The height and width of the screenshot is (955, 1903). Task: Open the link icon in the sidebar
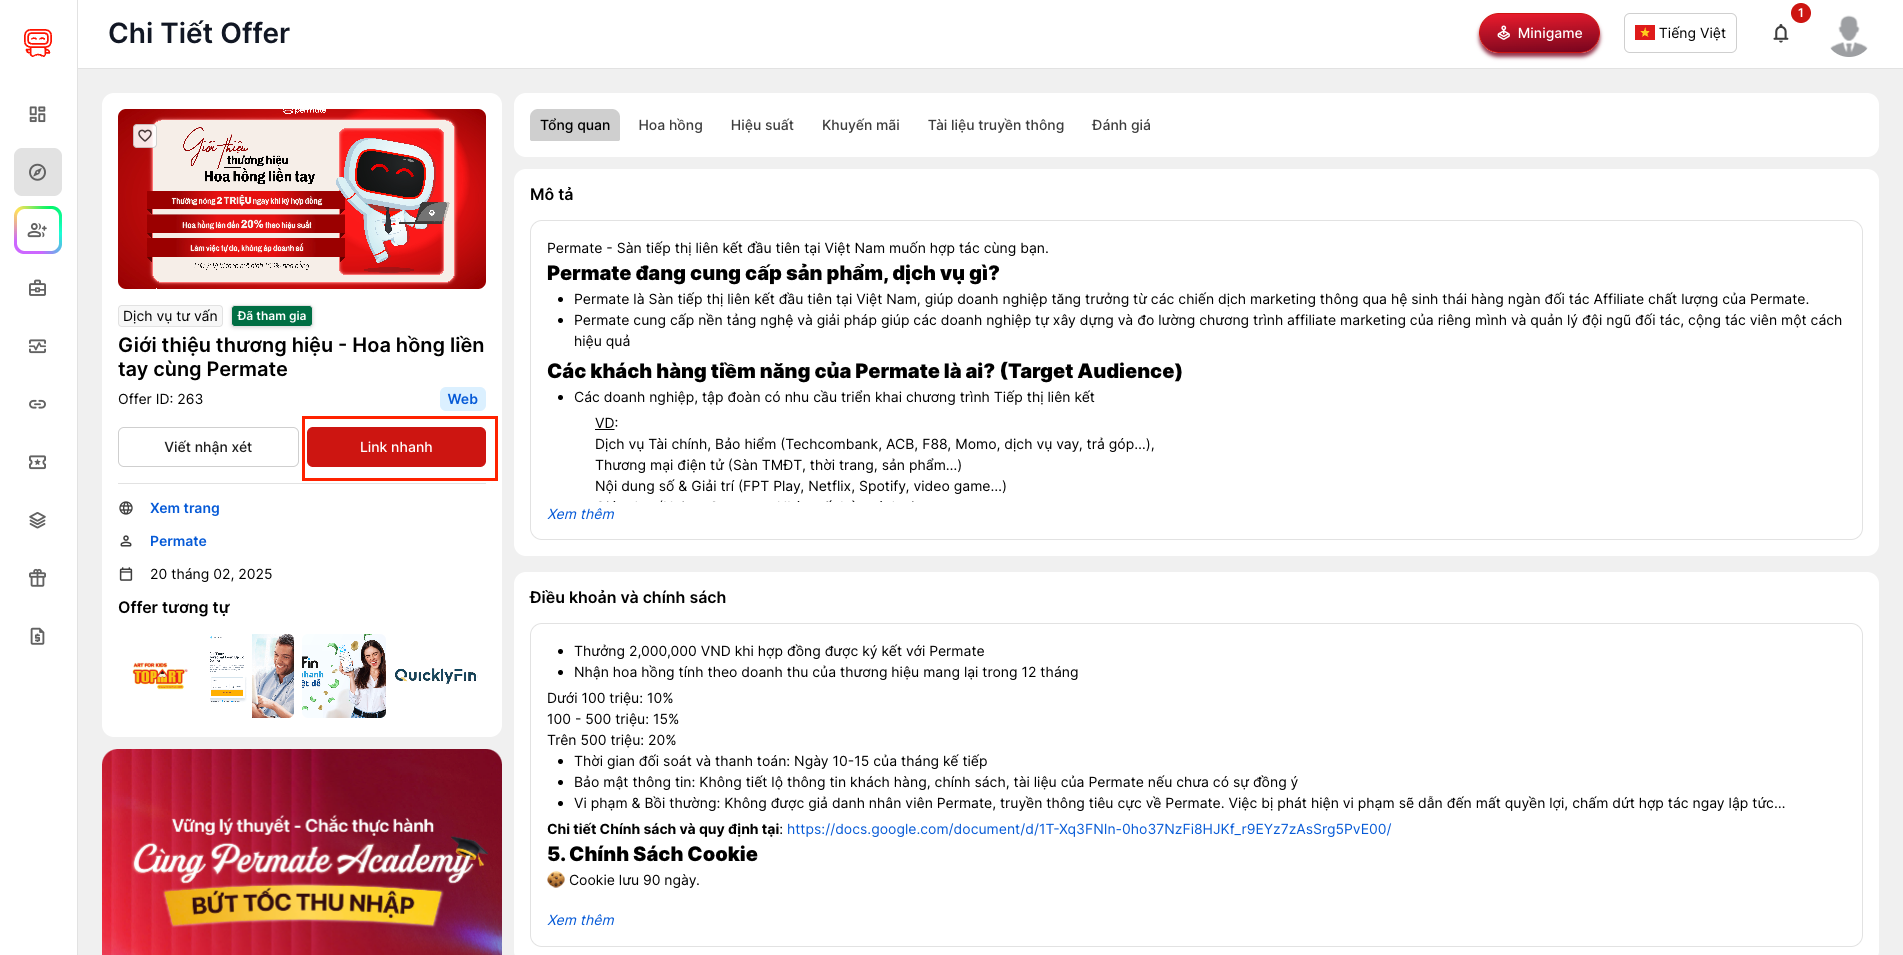38,404
